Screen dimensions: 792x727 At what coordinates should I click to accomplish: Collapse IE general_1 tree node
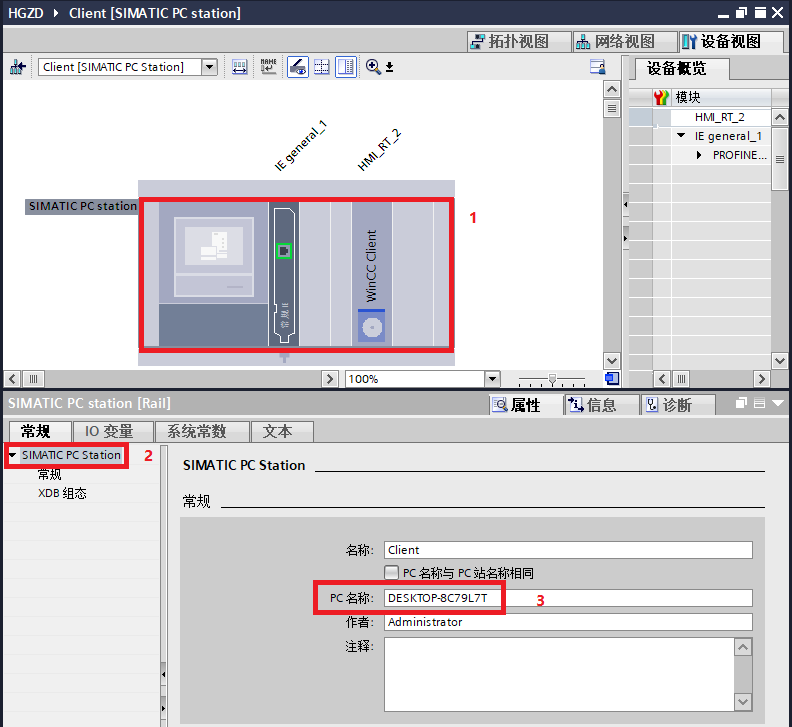click(681, 135)
